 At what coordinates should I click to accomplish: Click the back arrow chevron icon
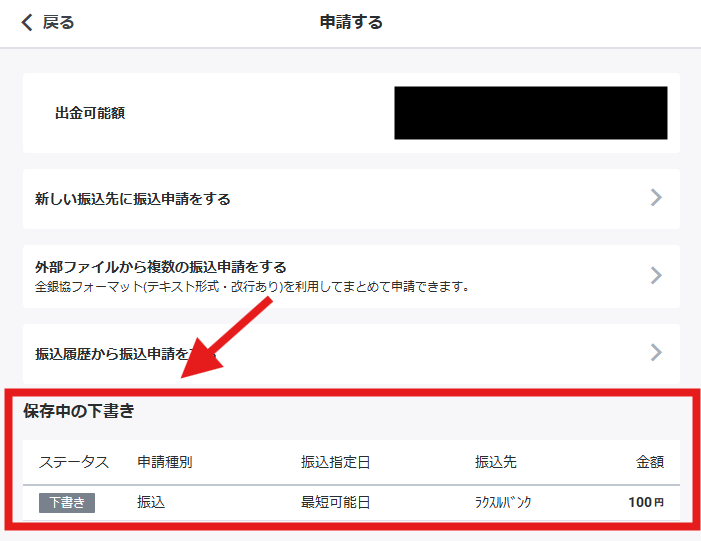pyautogui.click(x=27, y=22)
